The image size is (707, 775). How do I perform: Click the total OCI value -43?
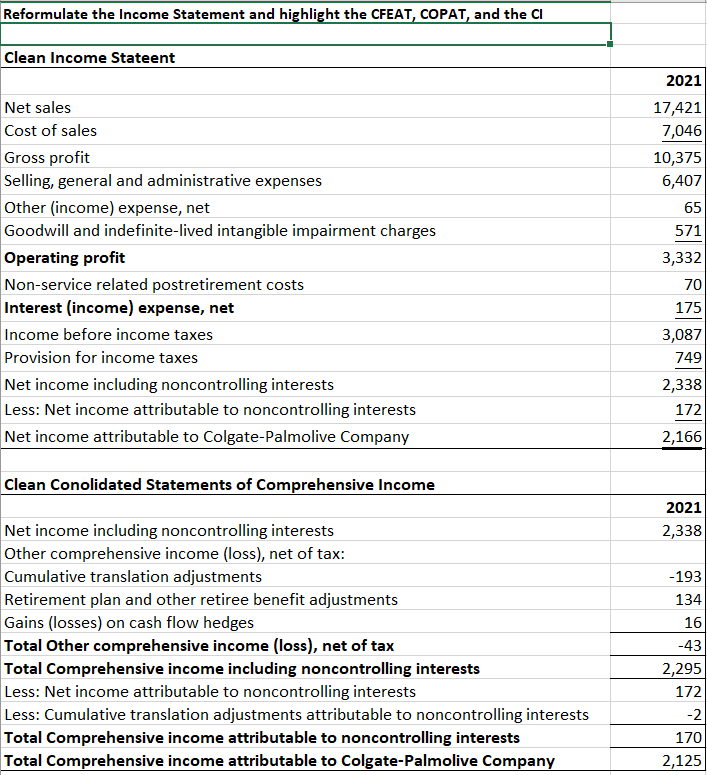658,646
